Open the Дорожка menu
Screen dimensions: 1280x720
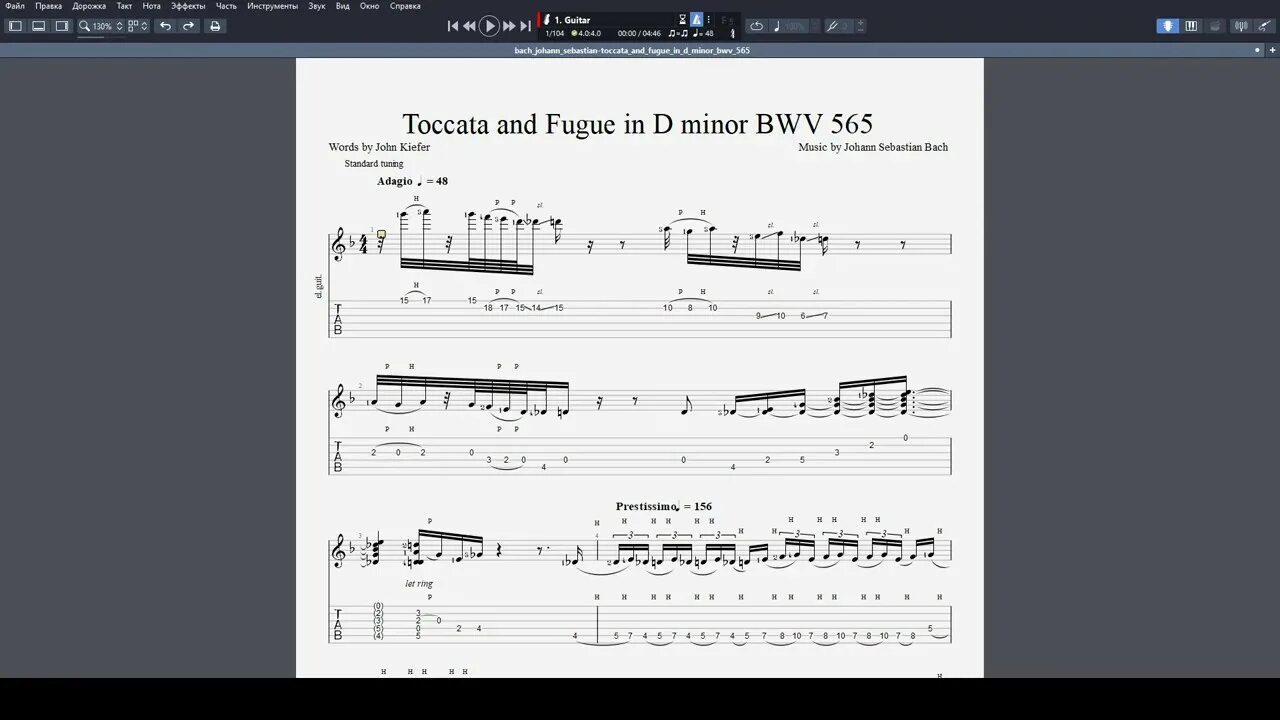click(x=89, y=6)
